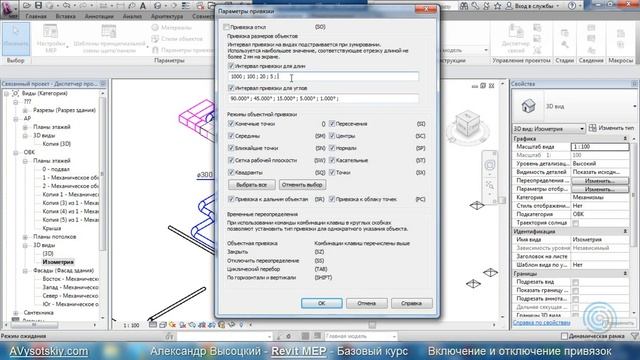Click the detail level icon in view control bar

tap(153, 325)
